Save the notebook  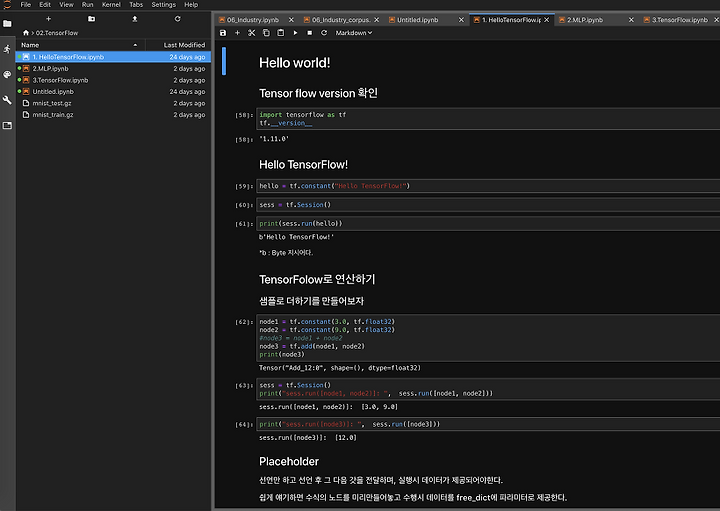[x=223, y=33]
